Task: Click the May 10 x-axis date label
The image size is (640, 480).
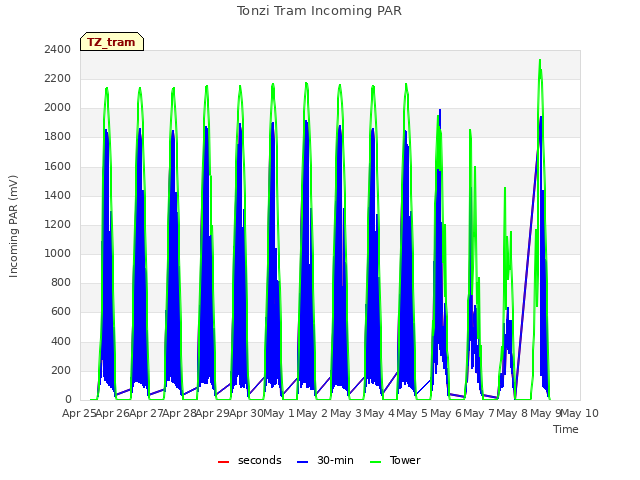Action: pyautogui.click(x=580, y=413)
